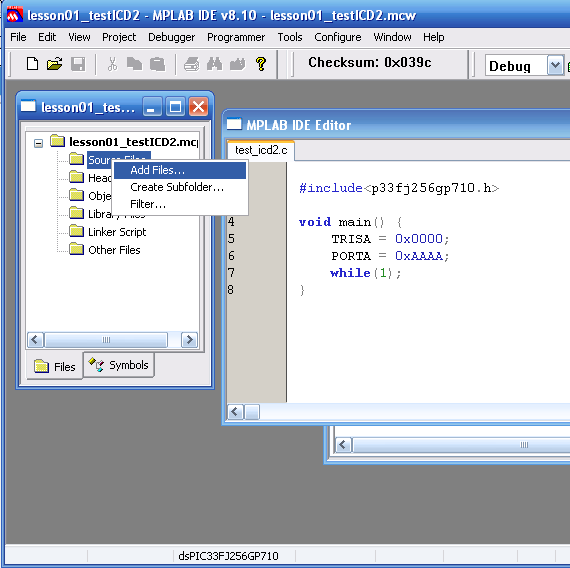Select the Linker Script tree item
Image resolution: width=570 pixels, height=568 pixels.
[117, 232]
